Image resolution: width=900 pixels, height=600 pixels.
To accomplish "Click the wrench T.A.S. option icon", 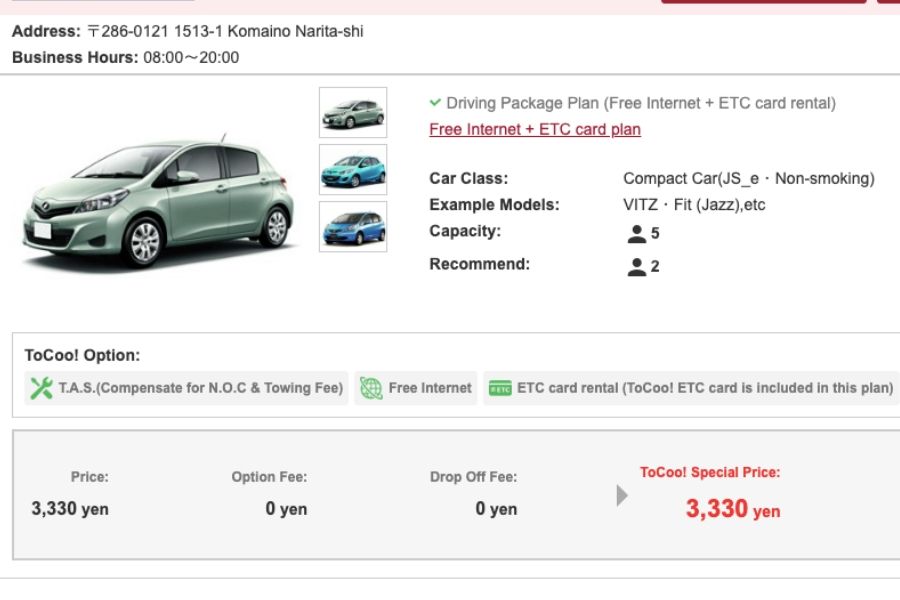I will coord(41,388).
